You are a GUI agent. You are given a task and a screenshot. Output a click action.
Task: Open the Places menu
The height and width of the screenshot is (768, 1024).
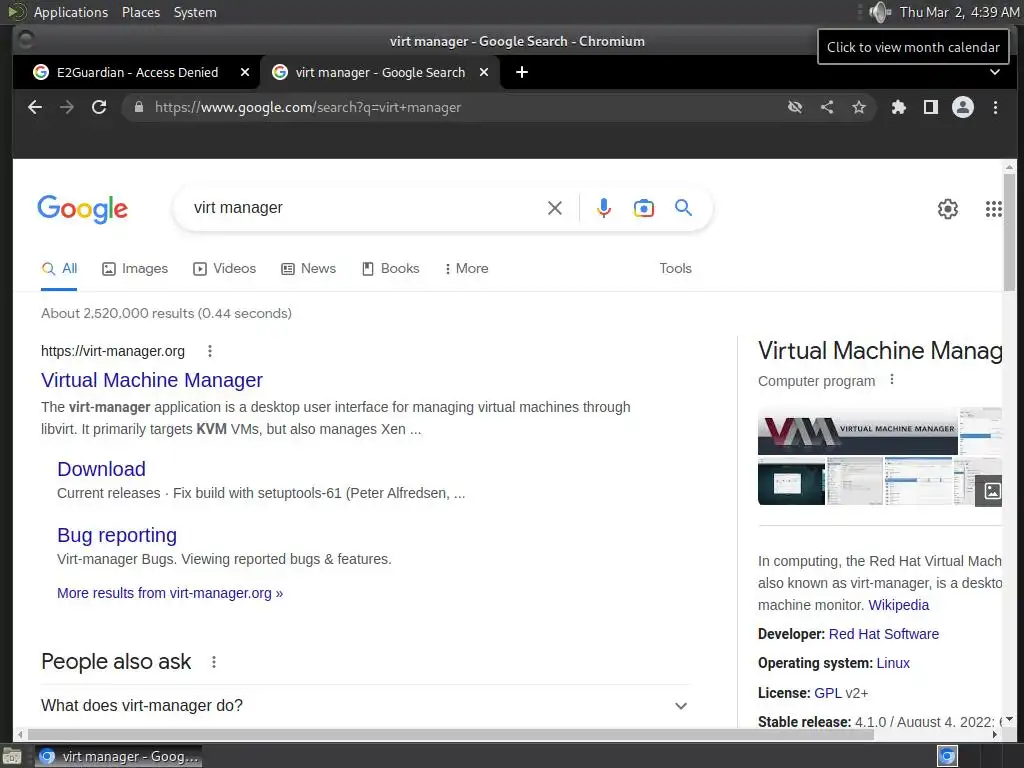coord(140,12)
